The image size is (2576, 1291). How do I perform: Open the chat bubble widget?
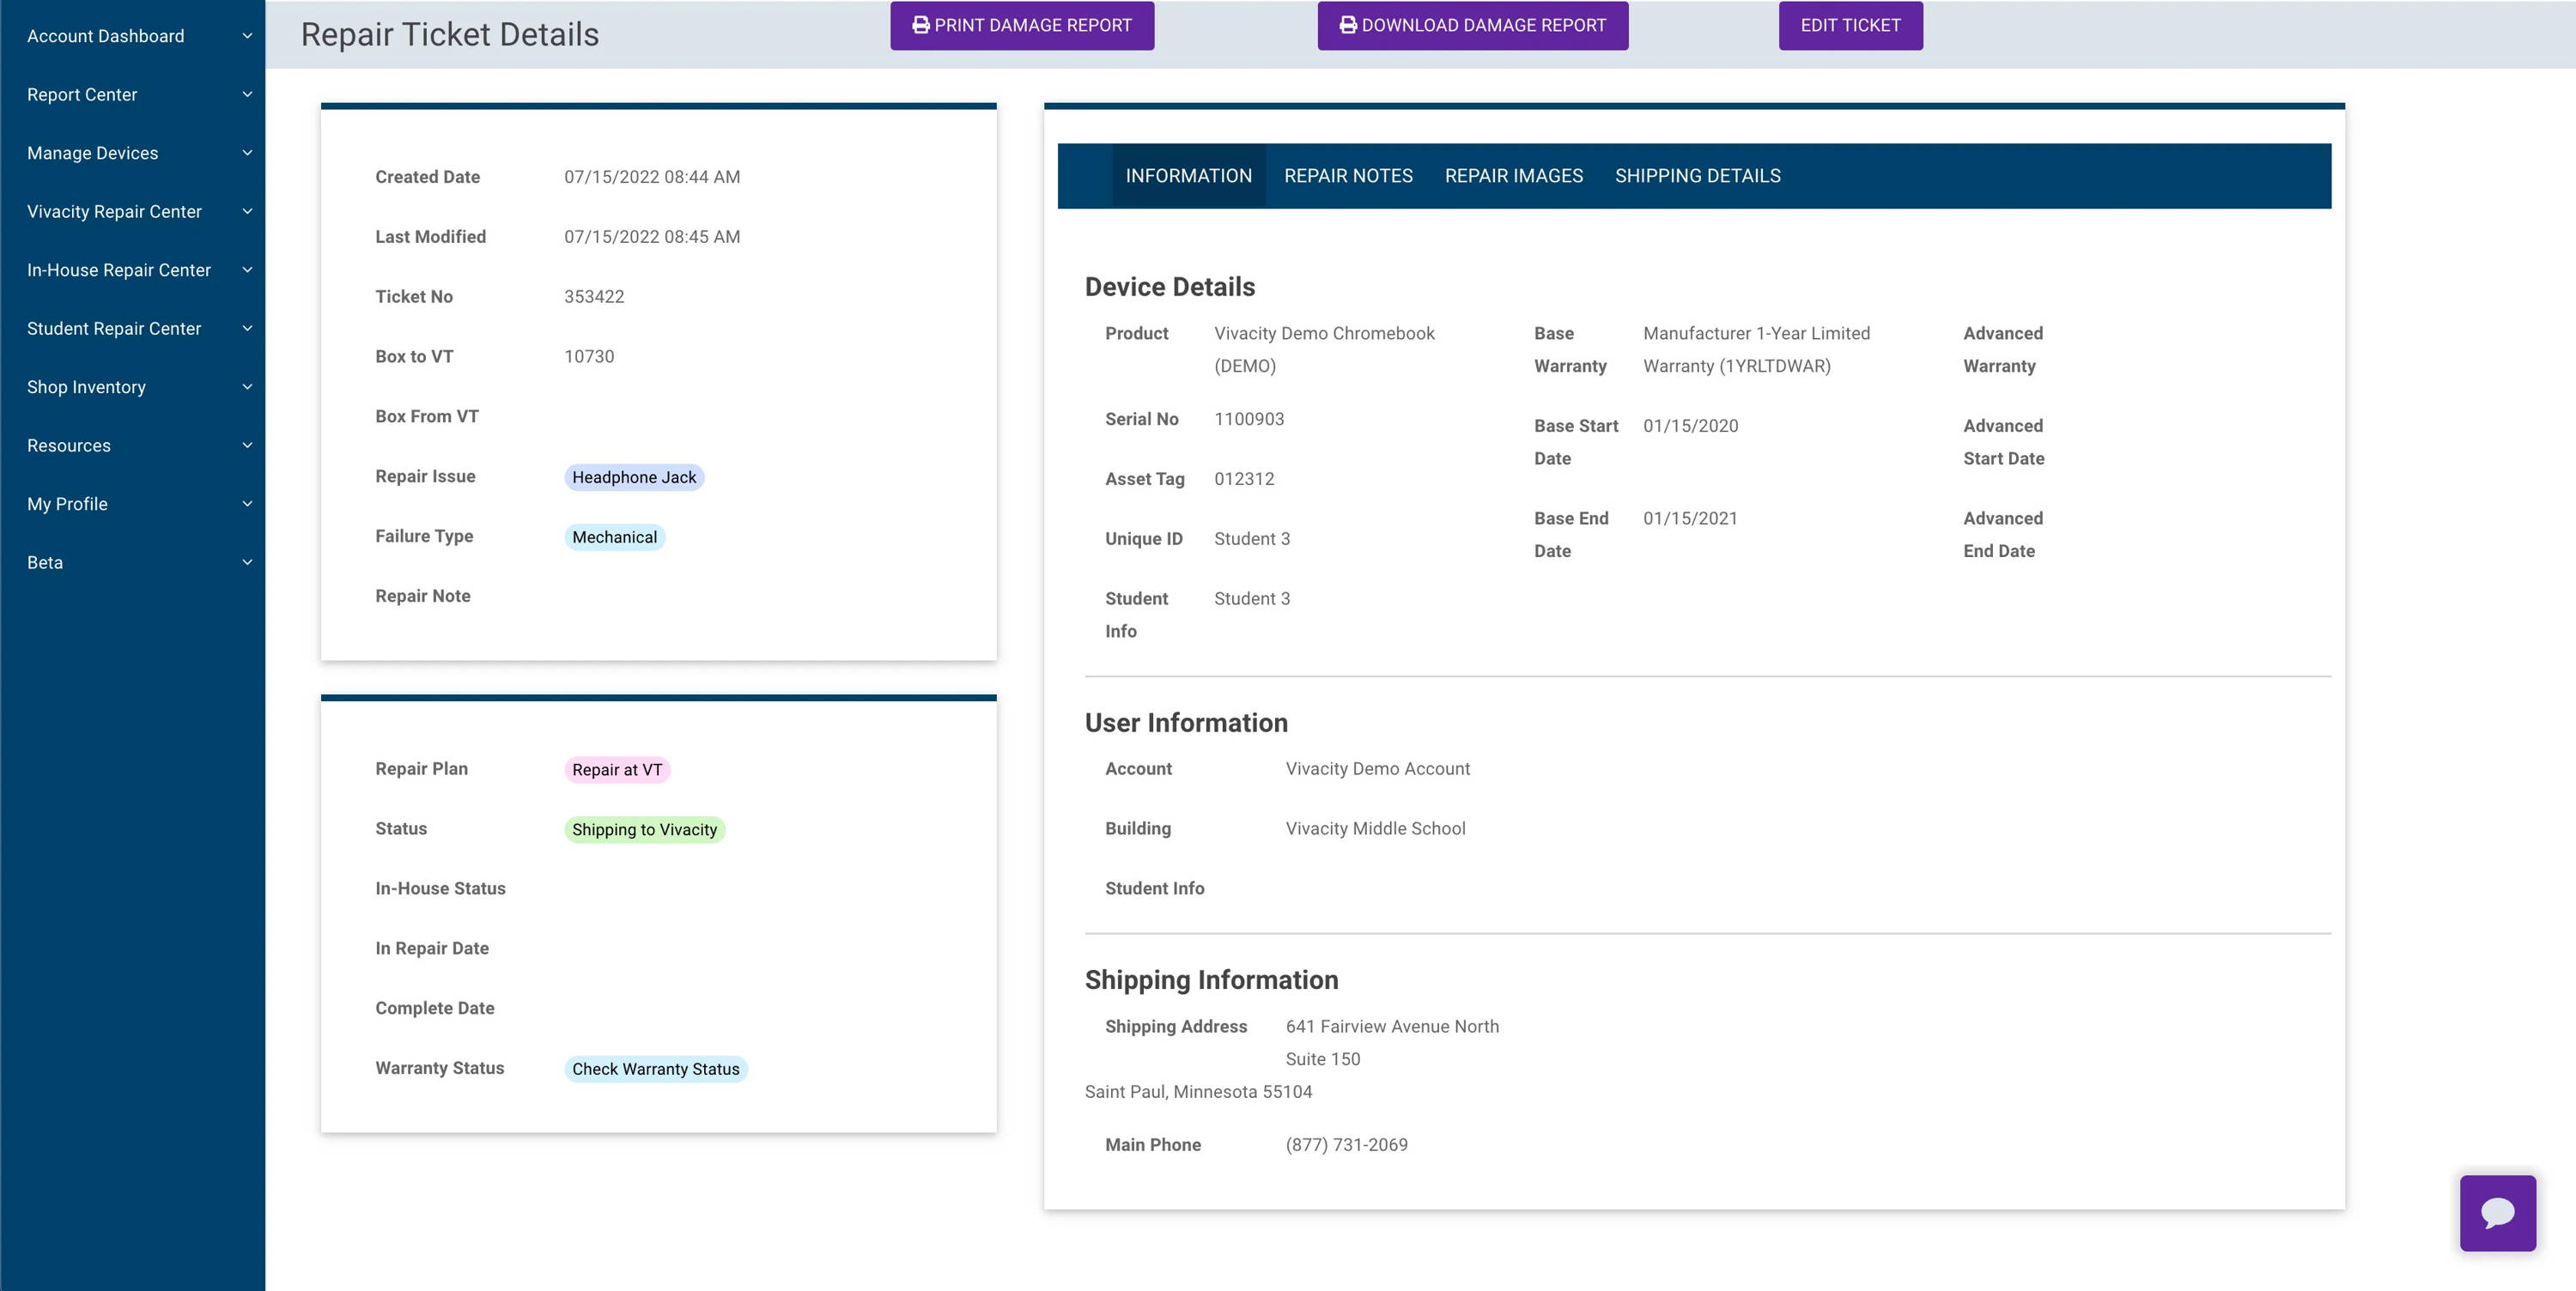2498,1213
